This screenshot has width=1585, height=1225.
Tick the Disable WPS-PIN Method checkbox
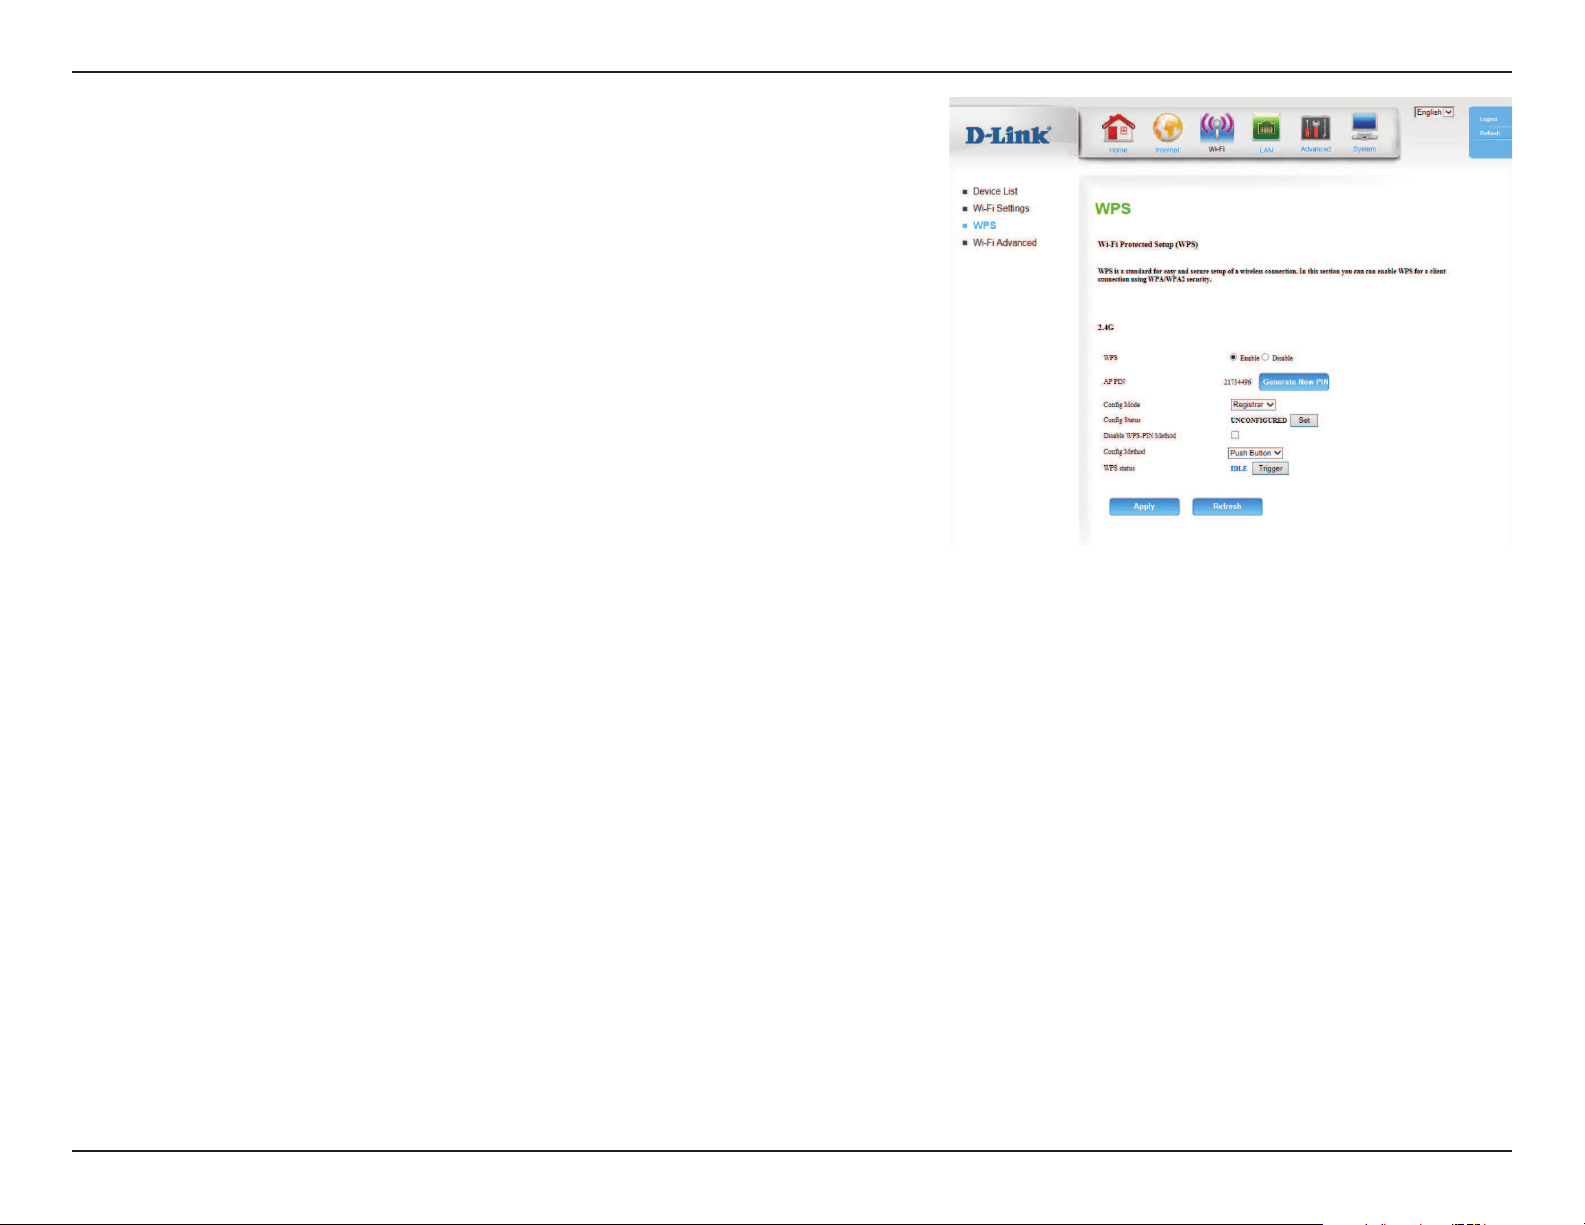pos(1234,435)
